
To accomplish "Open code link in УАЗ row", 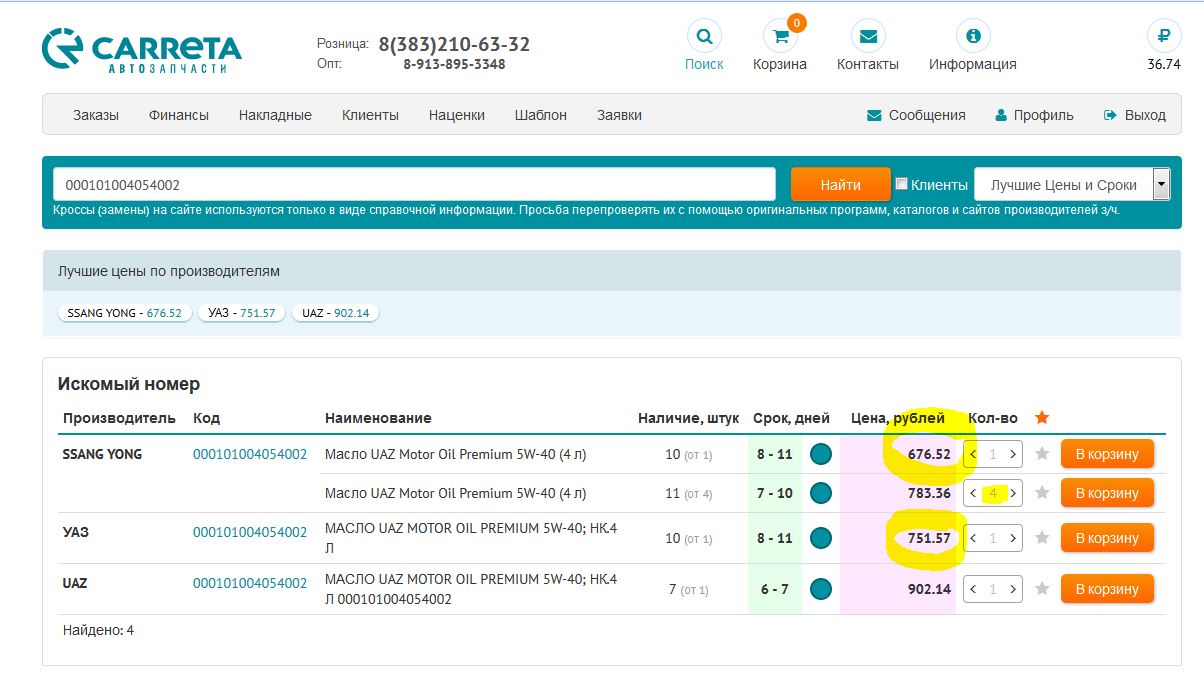I will pos(250,532).
